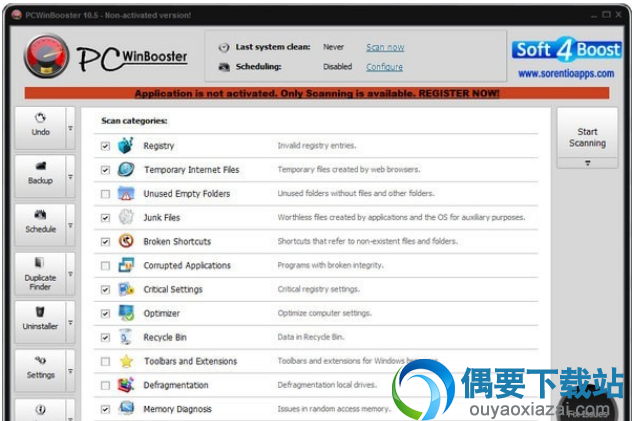Image resolution: width=635 pixels, height=421 pixels.
Task: Click the Start Scanning button
Action: tap(588, 133)
